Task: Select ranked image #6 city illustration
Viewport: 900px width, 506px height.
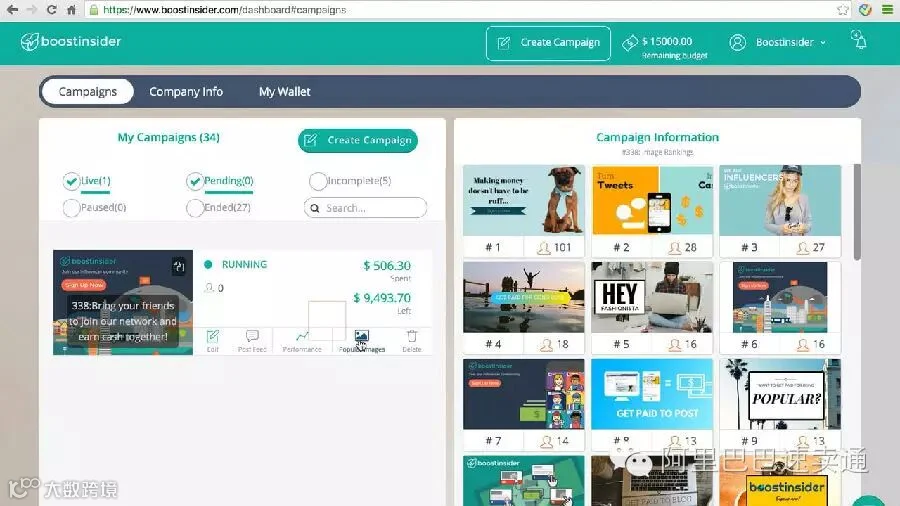Action: point(780,297)
